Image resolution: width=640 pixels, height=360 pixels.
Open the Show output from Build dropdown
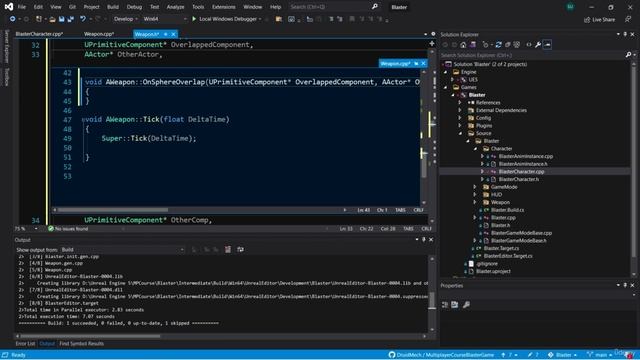click(122, 249)
